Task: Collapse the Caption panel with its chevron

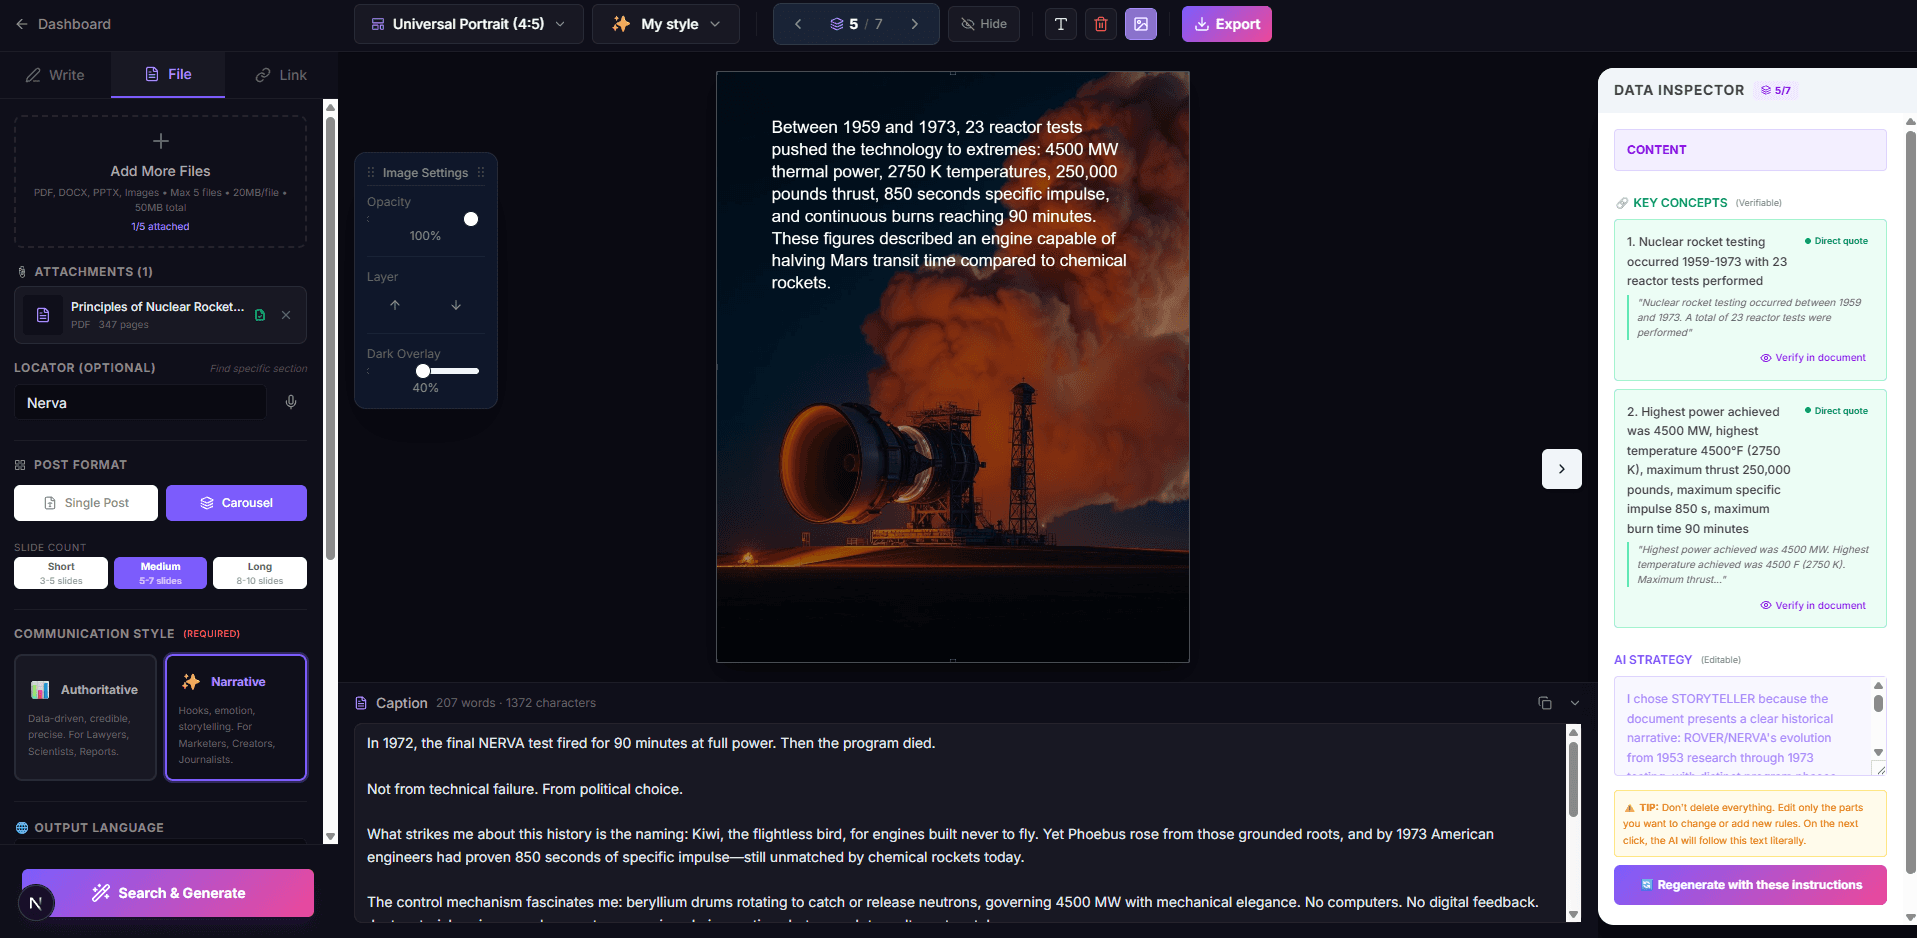Action: pos(1574,703)
